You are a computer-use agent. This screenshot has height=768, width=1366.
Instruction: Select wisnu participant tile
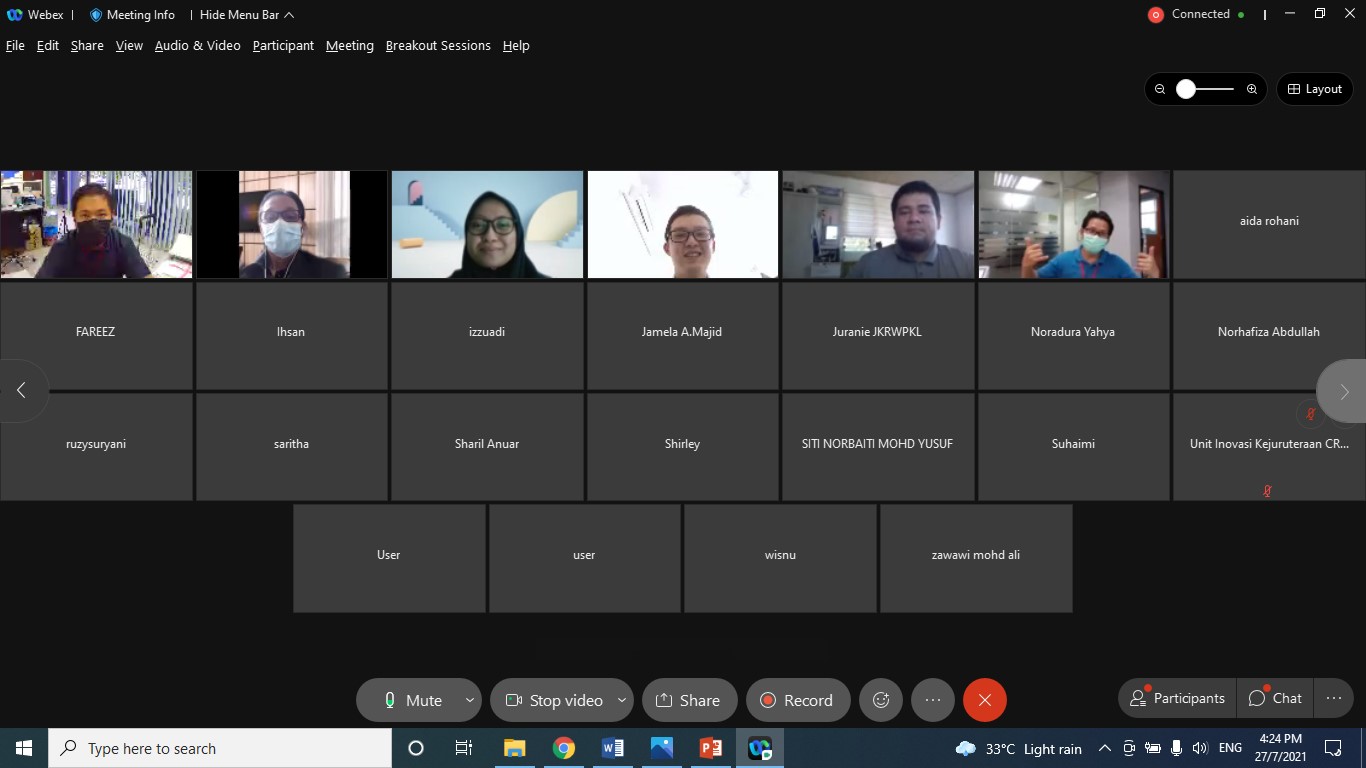click(780, 558)
